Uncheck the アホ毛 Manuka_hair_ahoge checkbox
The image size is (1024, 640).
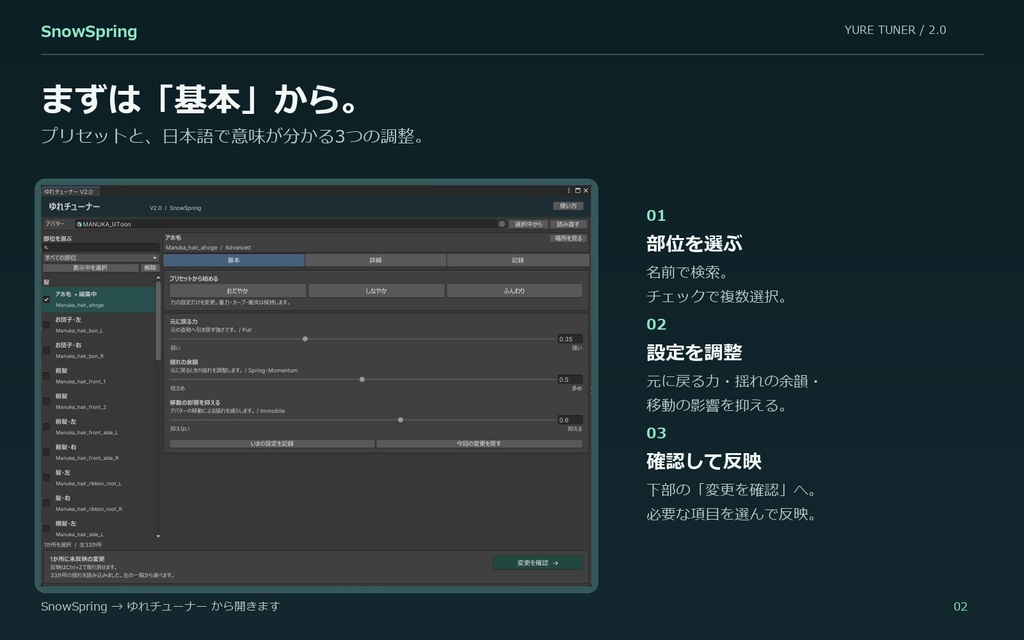coord(46,299)
